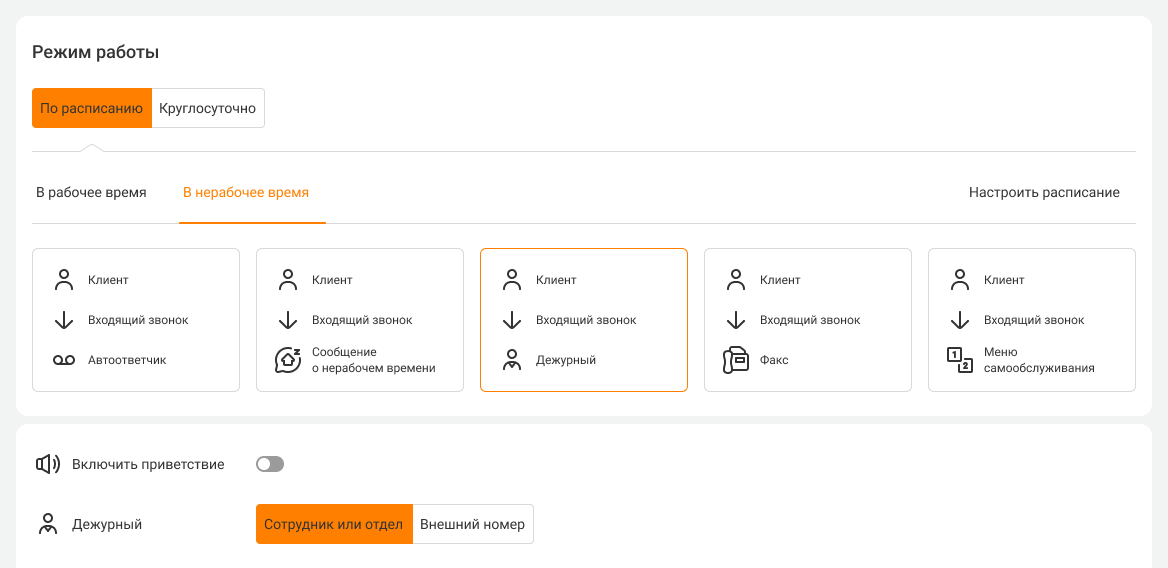1168x568 pixels.
Task: Click the fax machine icon
Action: coord(736,360)
